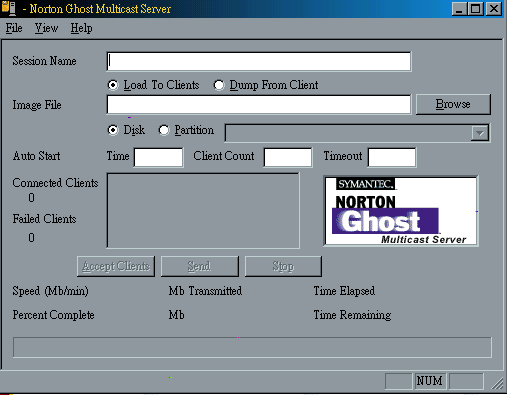Click the Session Name label

44,61
